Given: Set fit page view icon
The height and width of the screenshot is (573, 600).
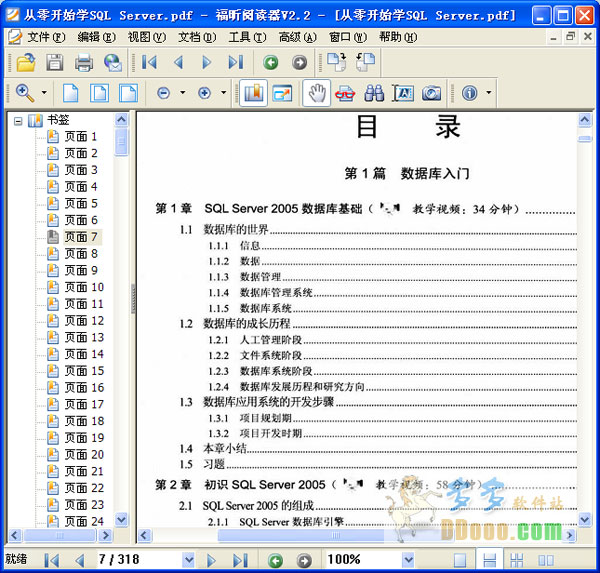Looking at the screenshot, I should pyautogui.click(x=99, y=93).
